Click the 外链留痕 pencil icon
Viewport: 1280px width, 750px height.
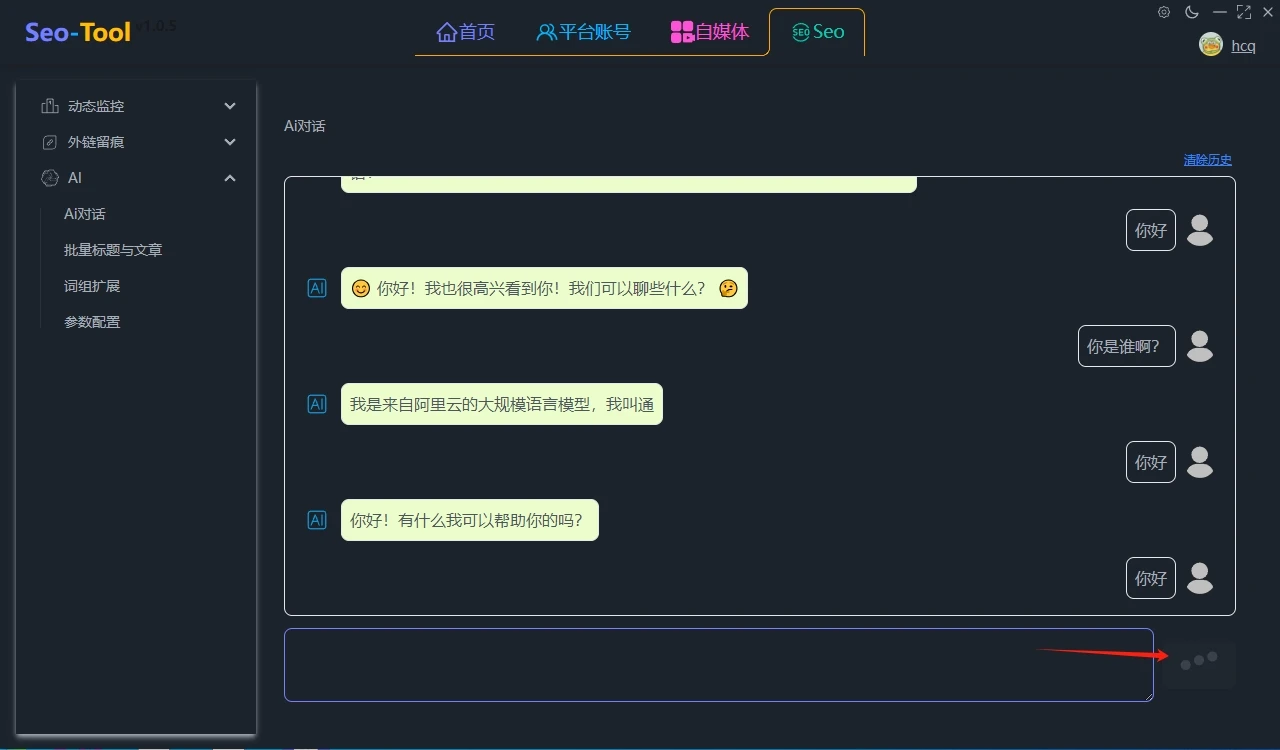(x=51, y=141)
